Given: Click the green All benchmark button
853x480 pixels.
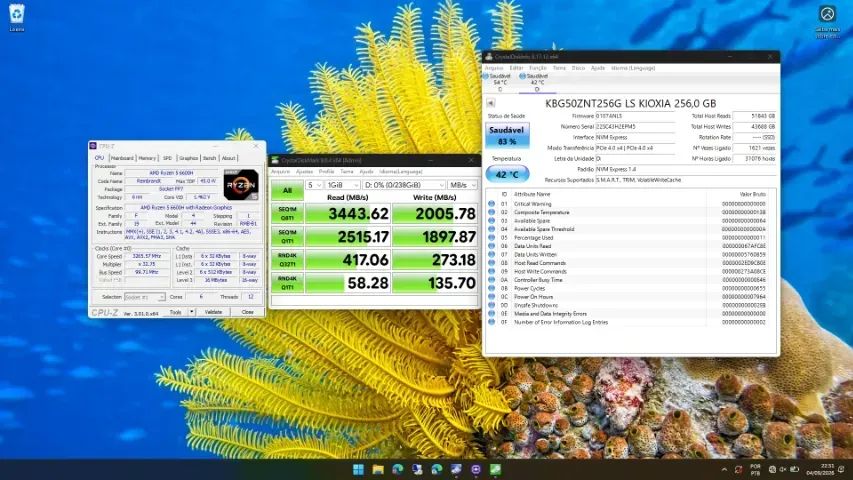Looking at the screenshot, I should point(287,190).
